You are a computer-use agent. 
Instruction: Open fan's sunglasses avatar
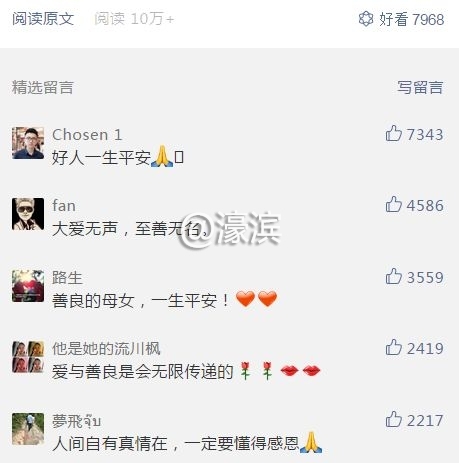click(28, 214)
